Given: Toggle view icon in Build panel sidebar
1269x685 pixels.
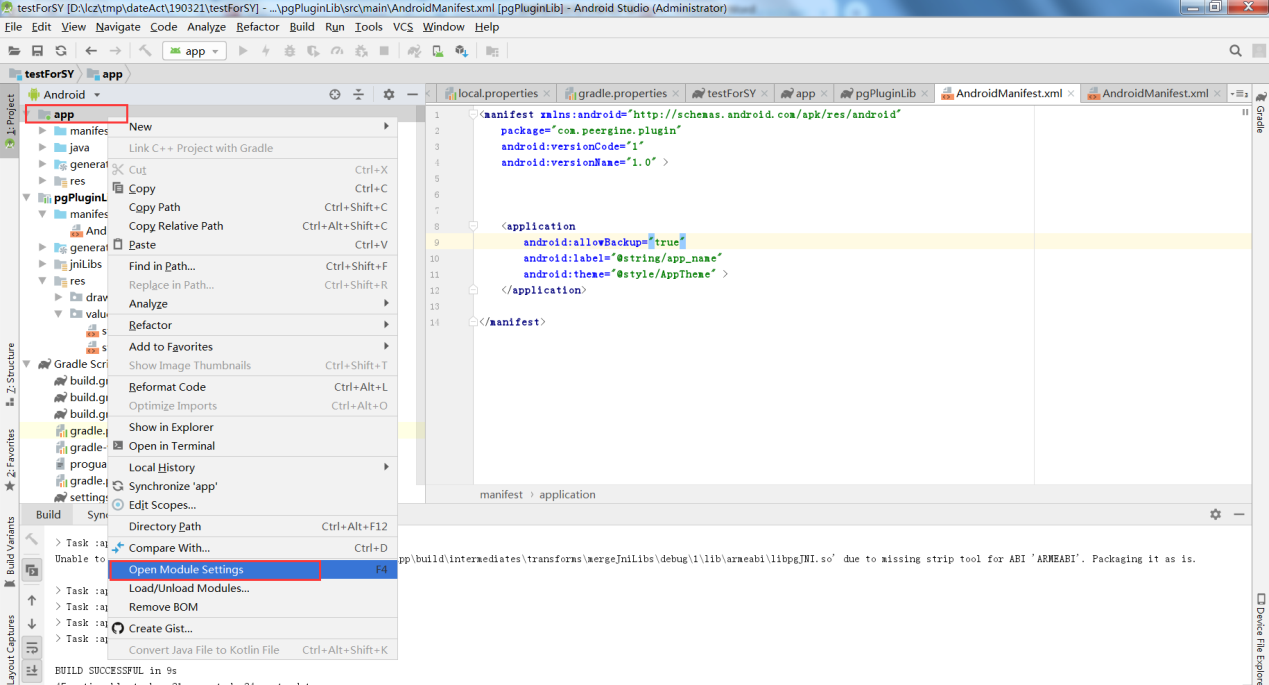Looking at the screenshot, I should (x=32, y=570).
